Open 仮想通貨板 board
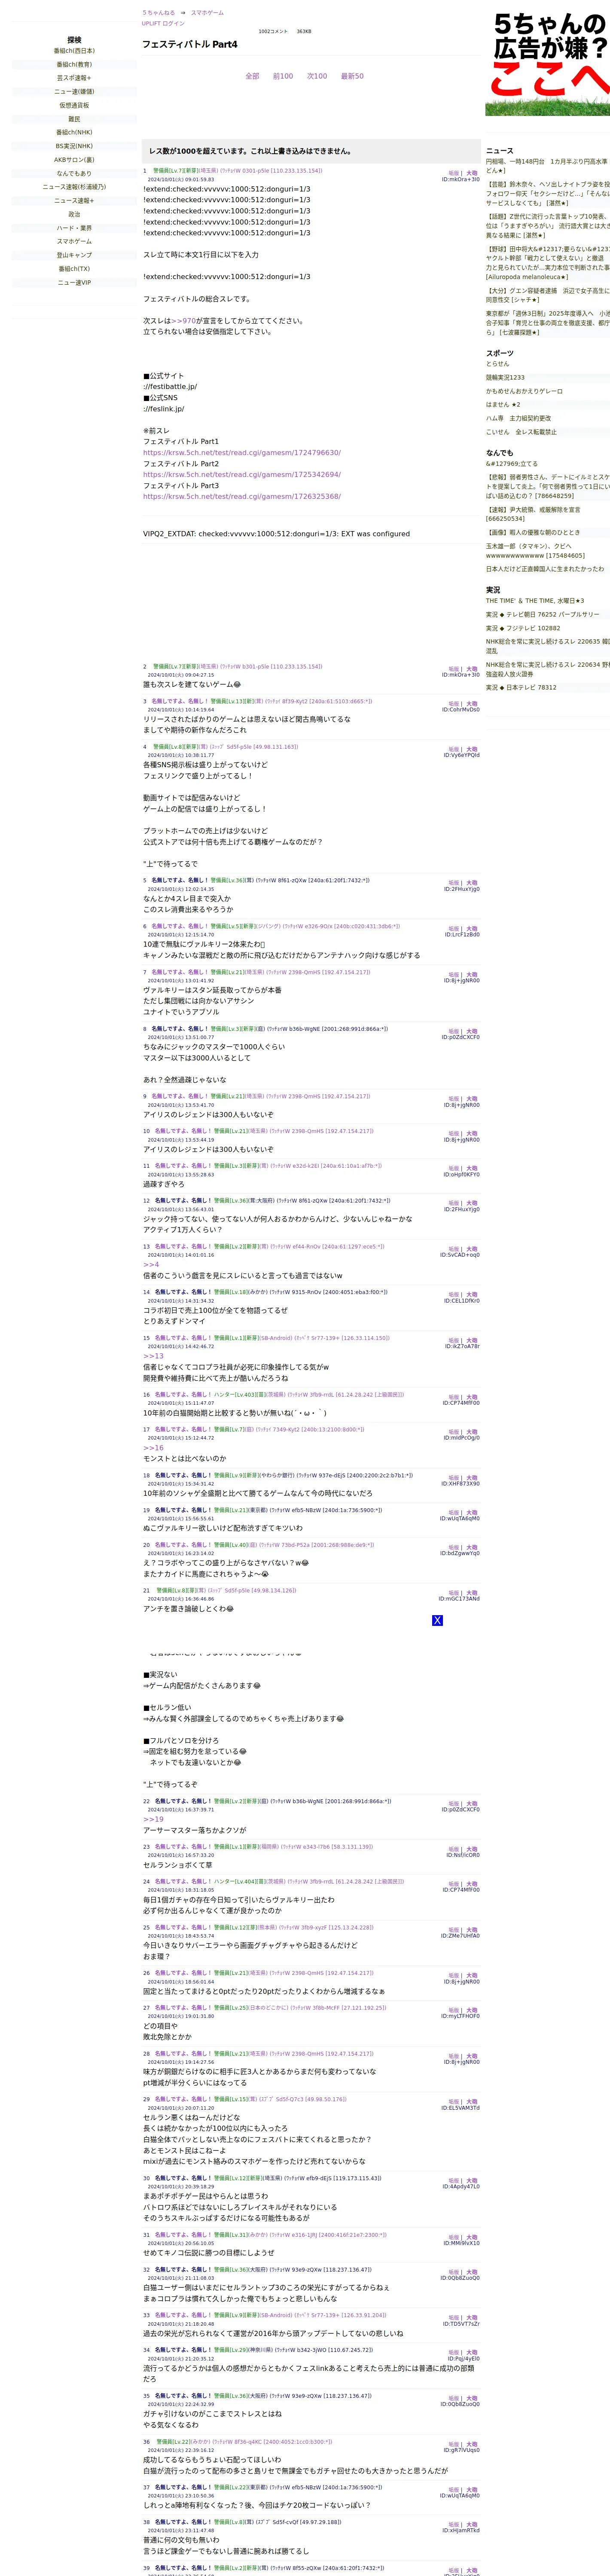This screenshot has height=2576, width=610. pyautogui.click(x=74, y=105)
